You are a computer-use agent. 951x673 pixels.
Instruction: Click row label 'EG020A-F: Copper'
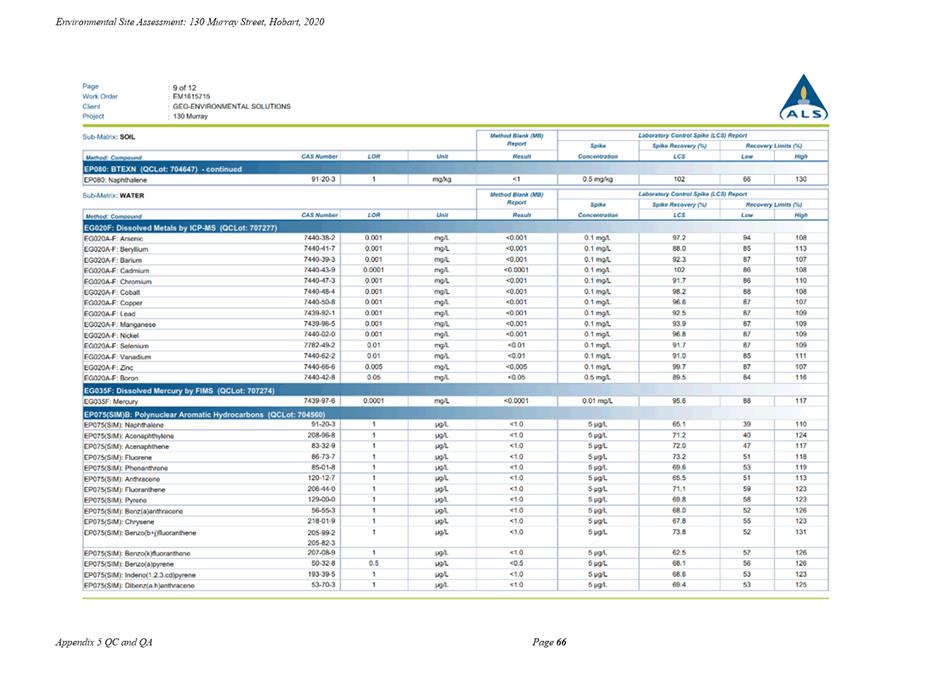tap(113, 303)
